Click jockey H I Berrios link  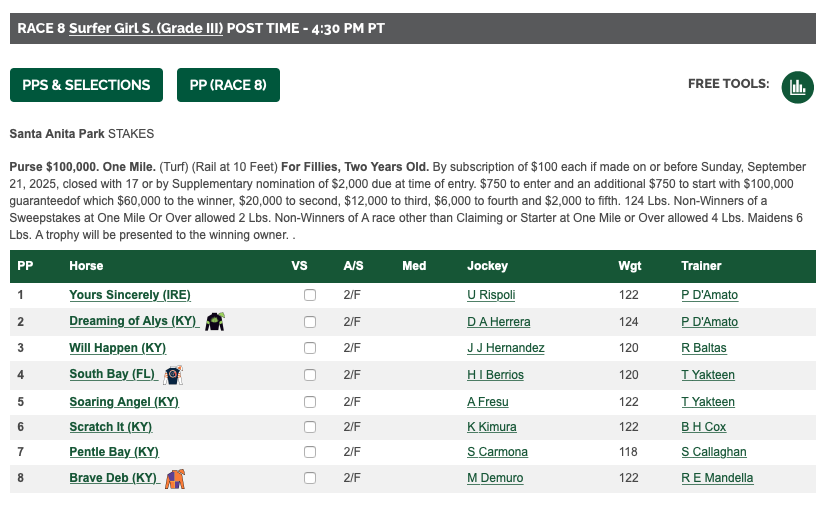pyautogui.click(x=495, y=375)
